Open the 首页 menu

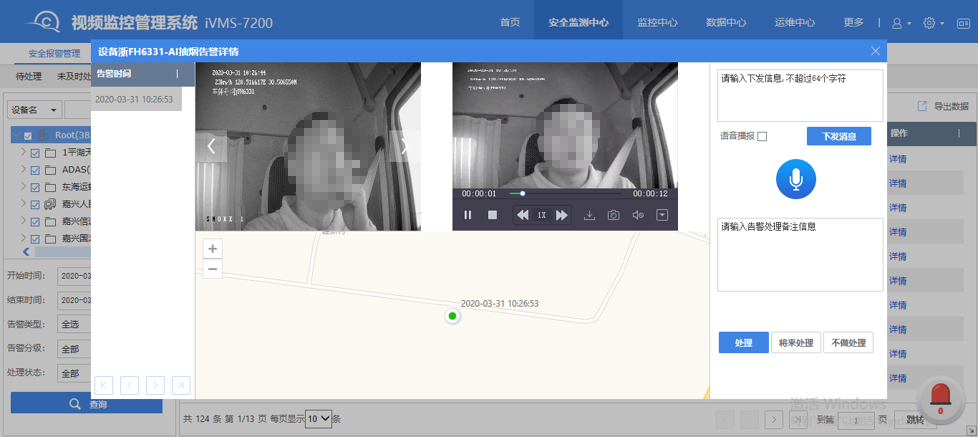pos(510,22)
